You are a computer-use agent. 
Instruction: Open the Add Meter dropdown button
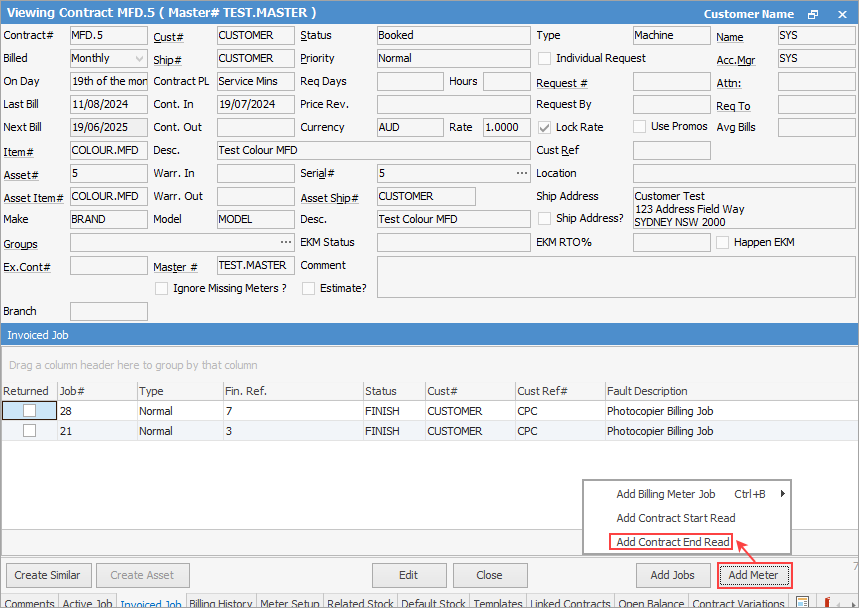point(754,575)
